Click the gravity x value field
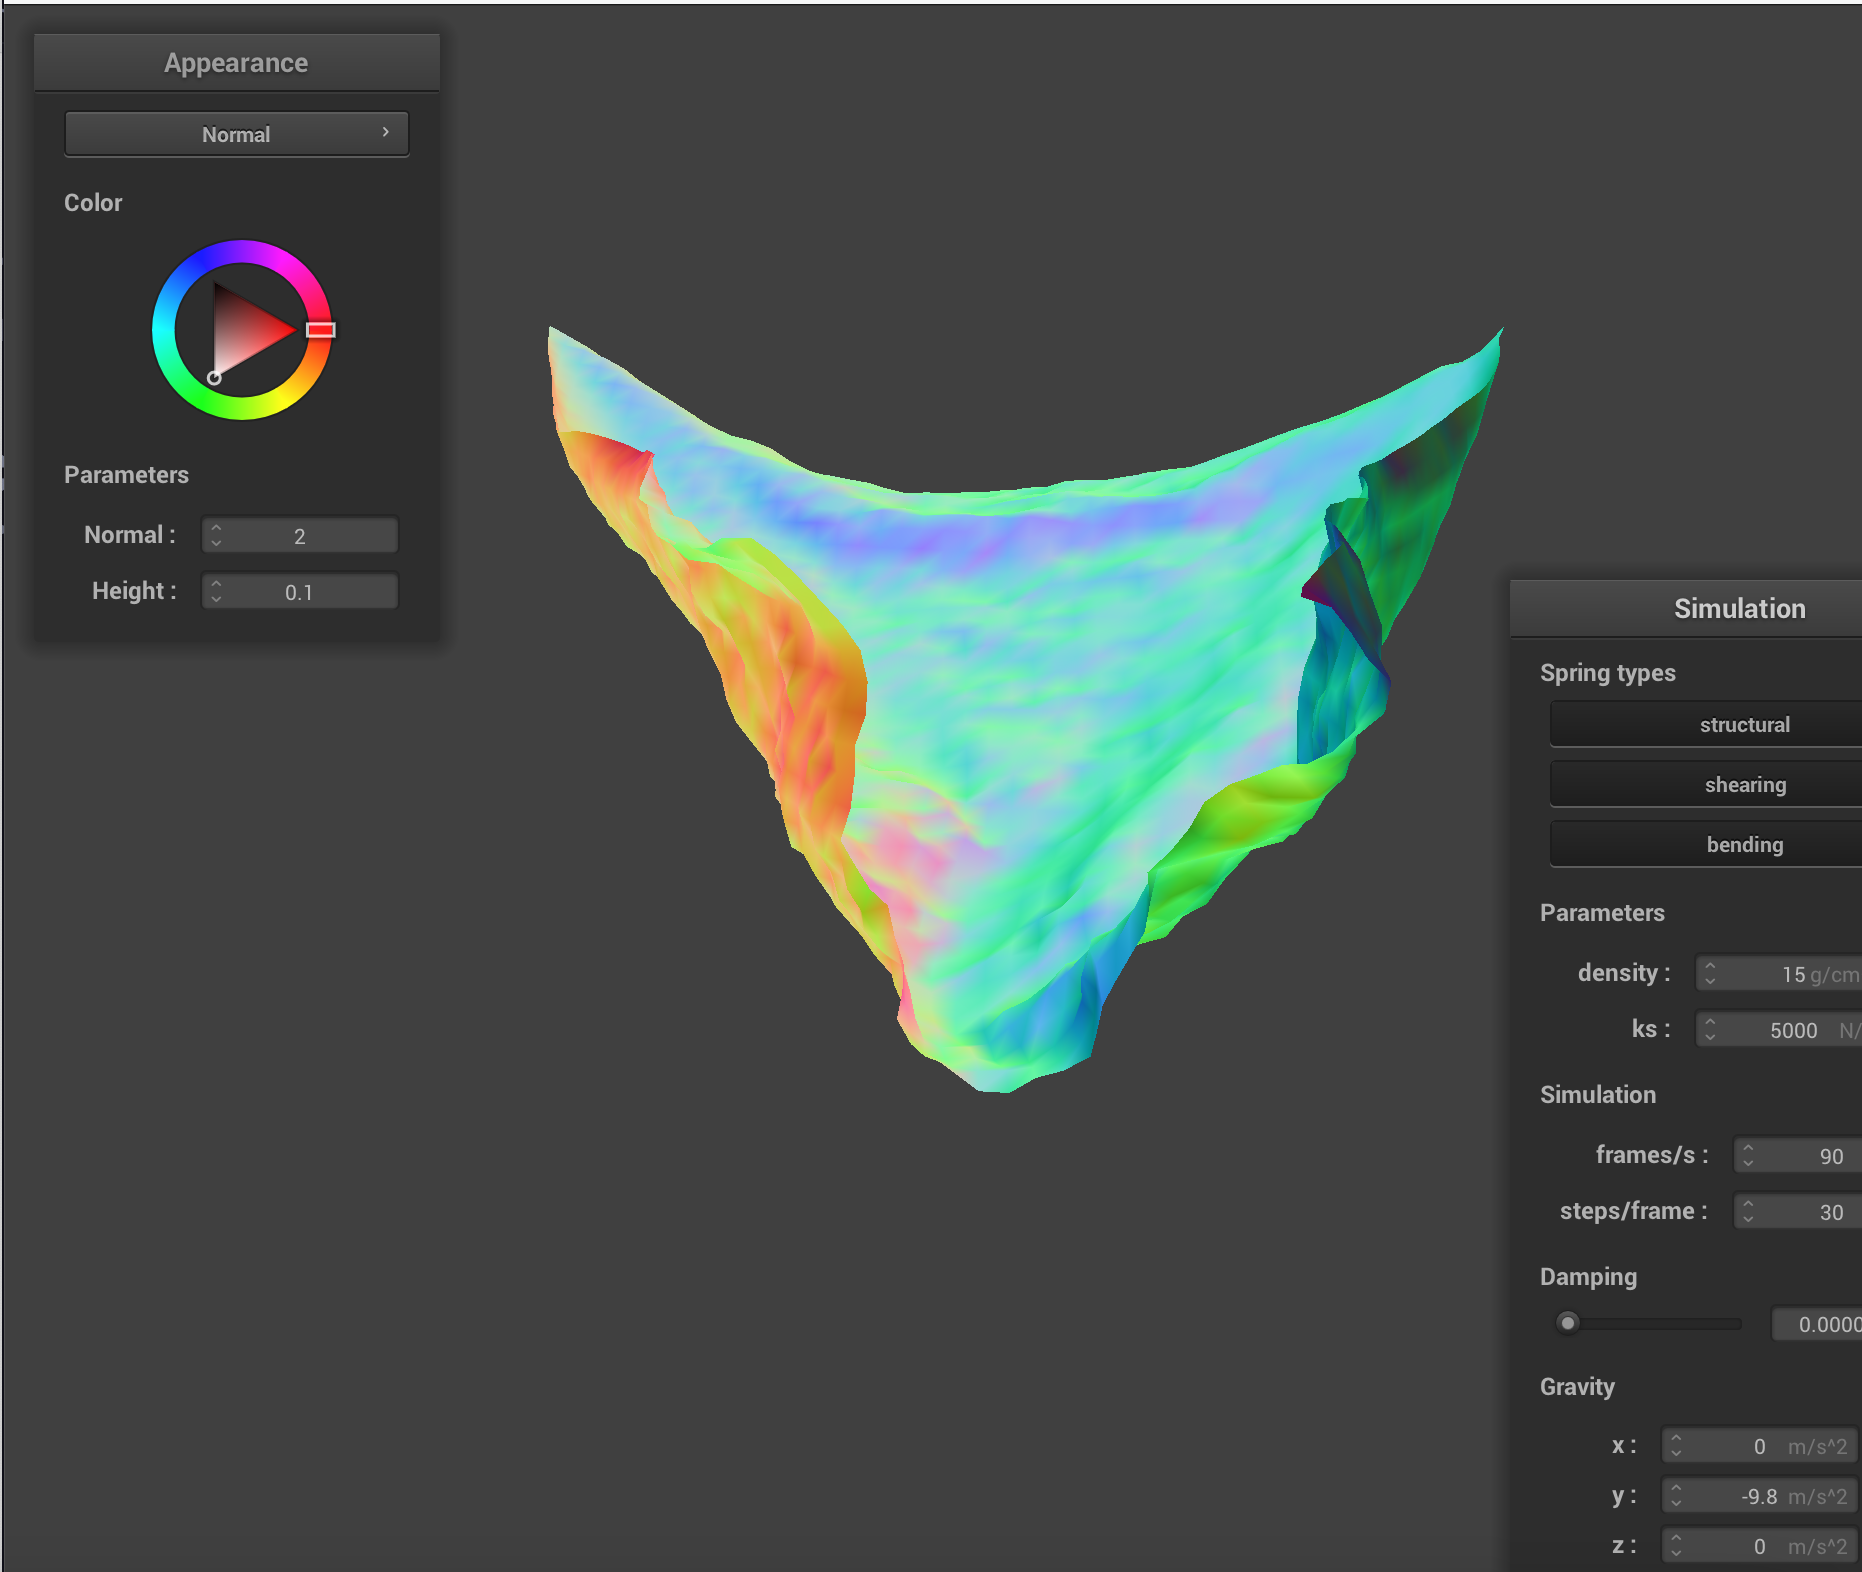The image size is (1862, 1572). pos(1759,1445)
